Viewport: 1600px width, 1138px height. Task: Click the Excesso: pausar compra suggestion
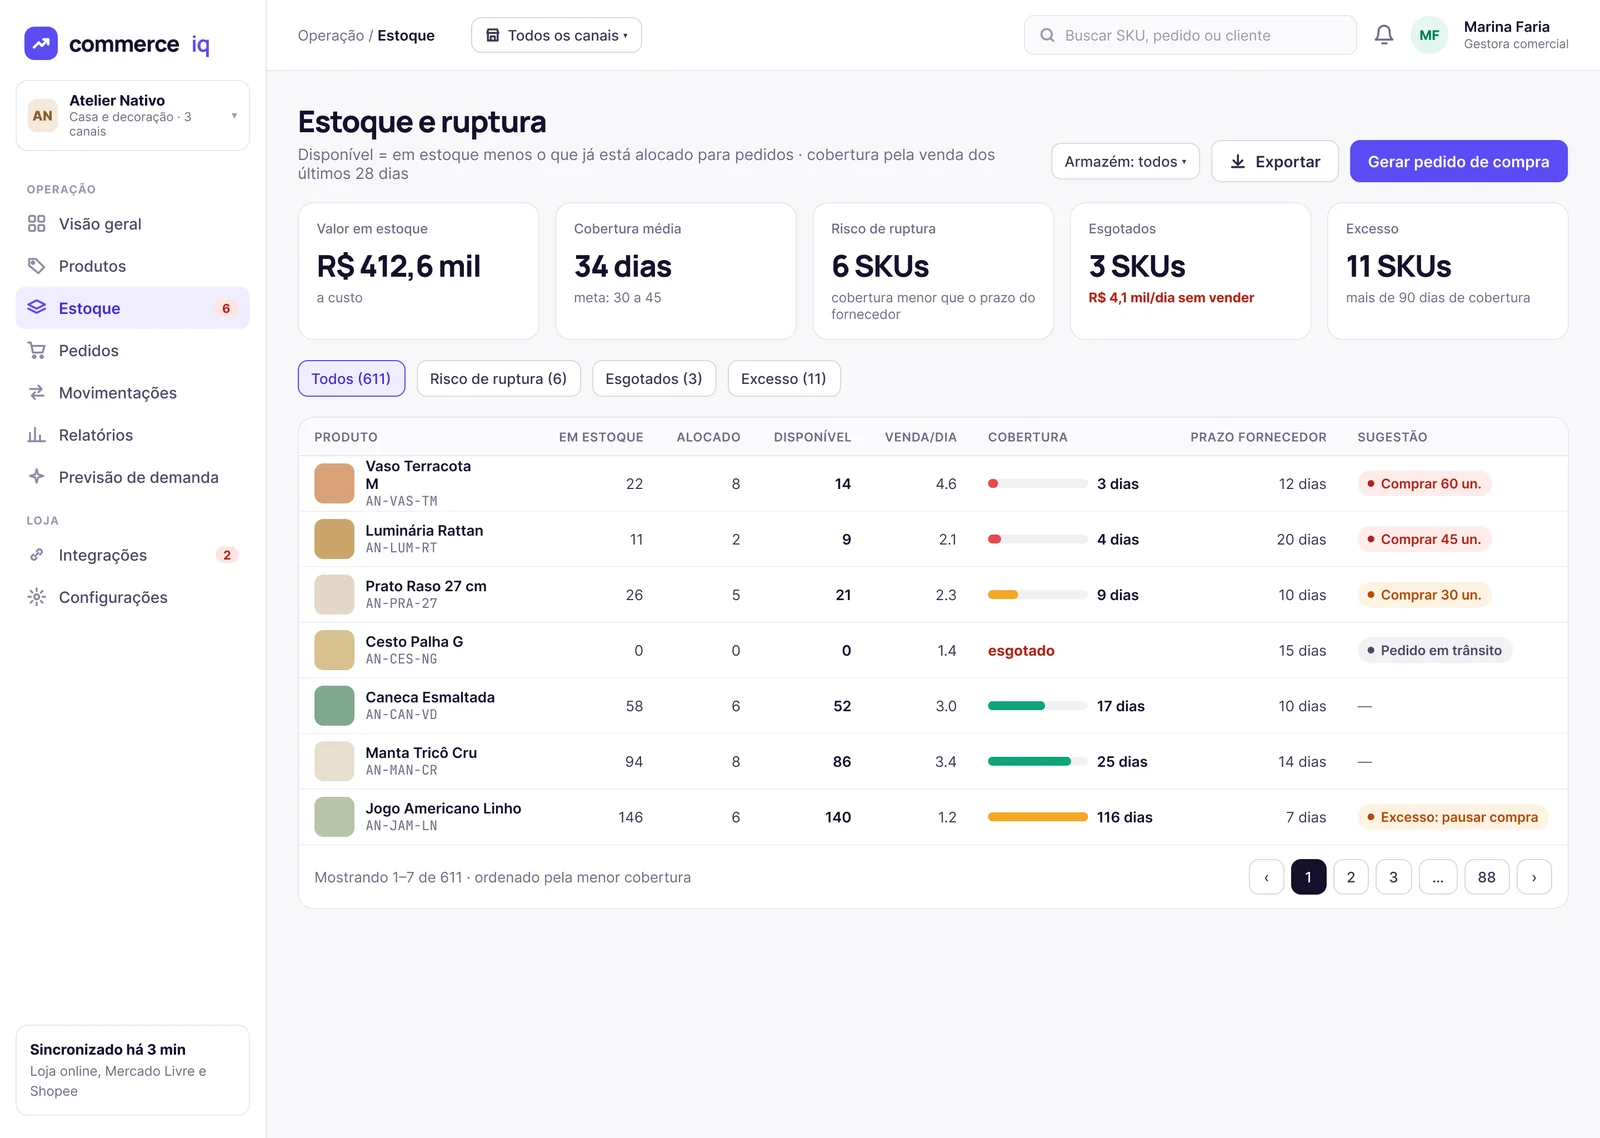(x=1452, y=817)
